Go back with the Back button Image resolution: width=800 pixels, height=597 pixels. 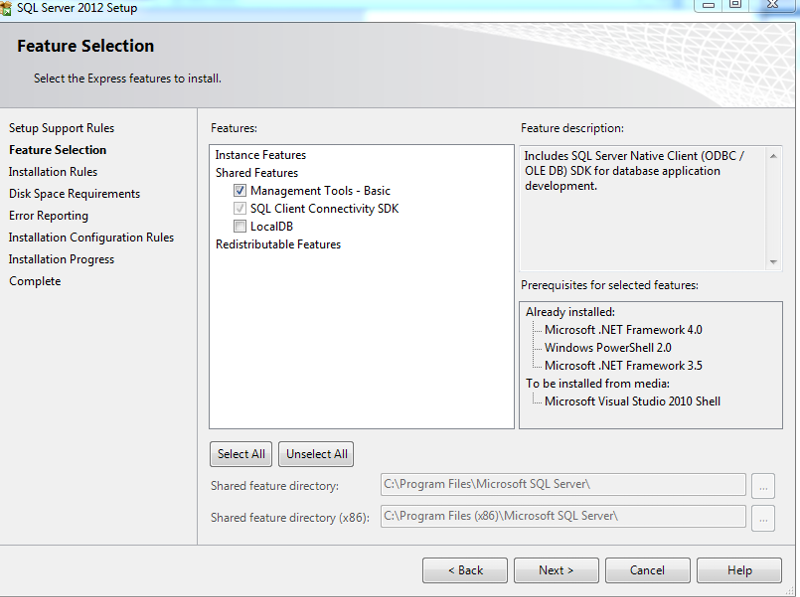coord(465,570)
